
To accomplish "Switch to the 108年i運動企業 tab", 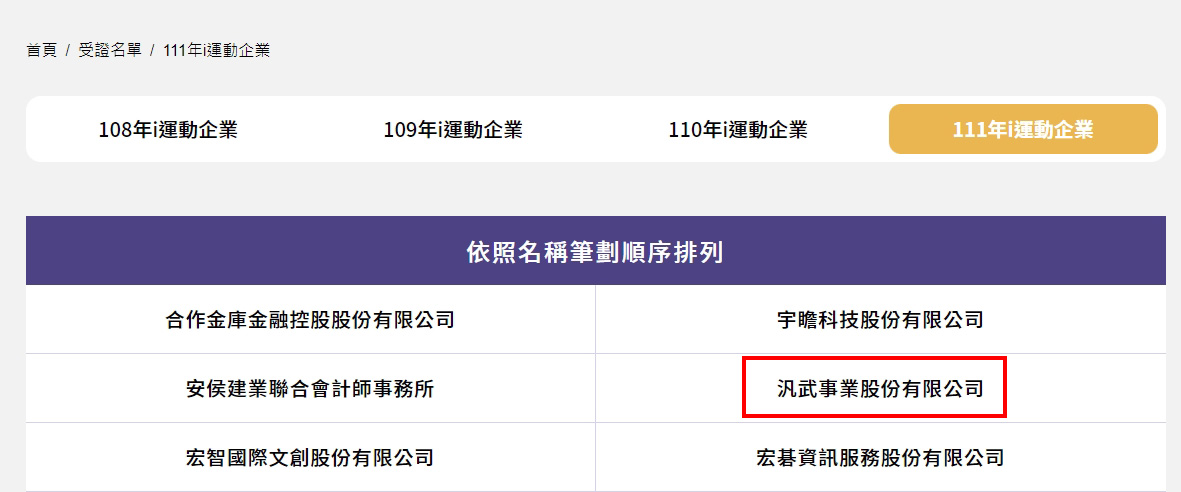I will (168, 130).
